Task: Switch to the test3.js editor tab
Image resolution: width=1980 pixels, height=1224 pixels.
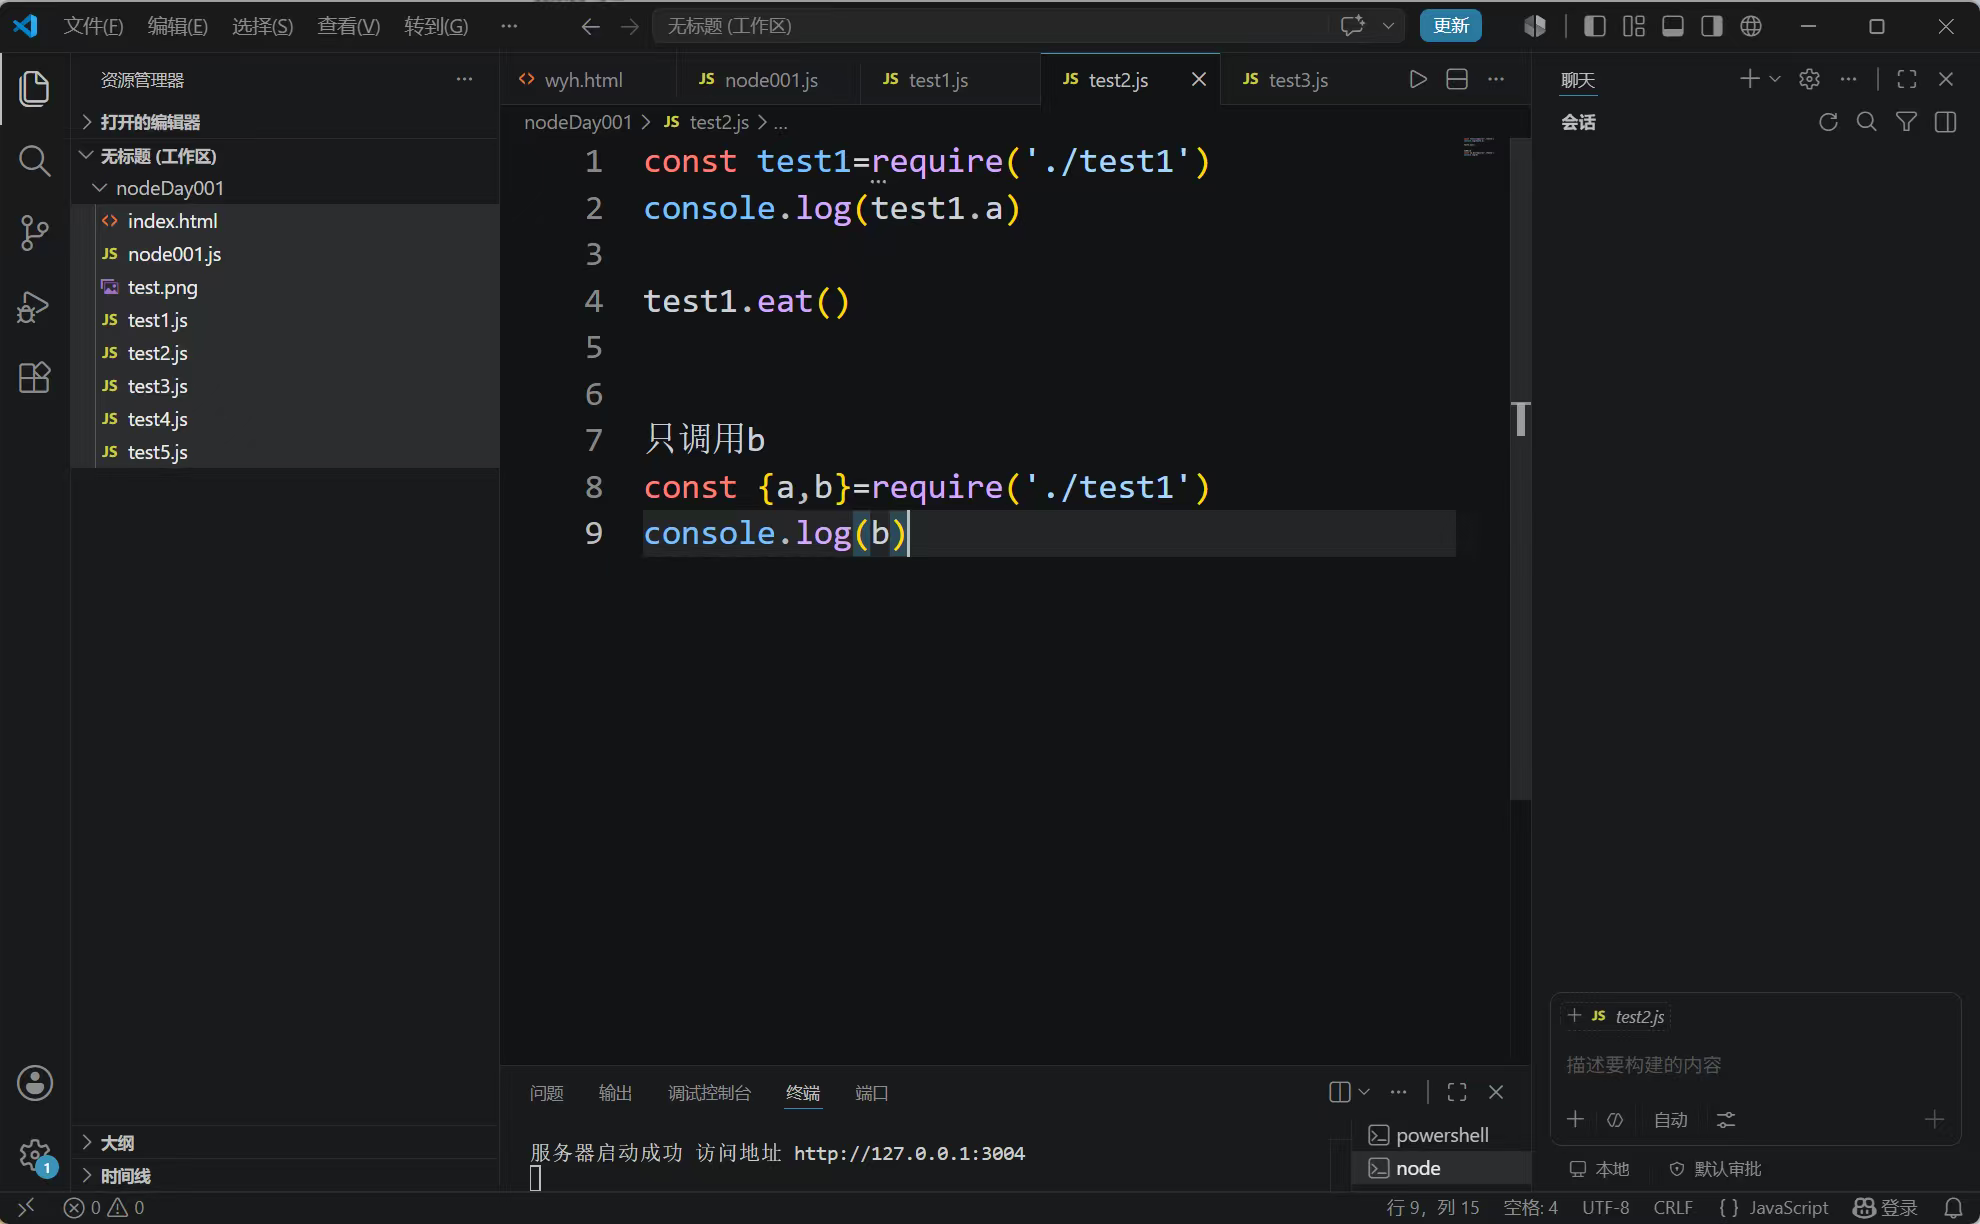Action: pos(1298,79)
